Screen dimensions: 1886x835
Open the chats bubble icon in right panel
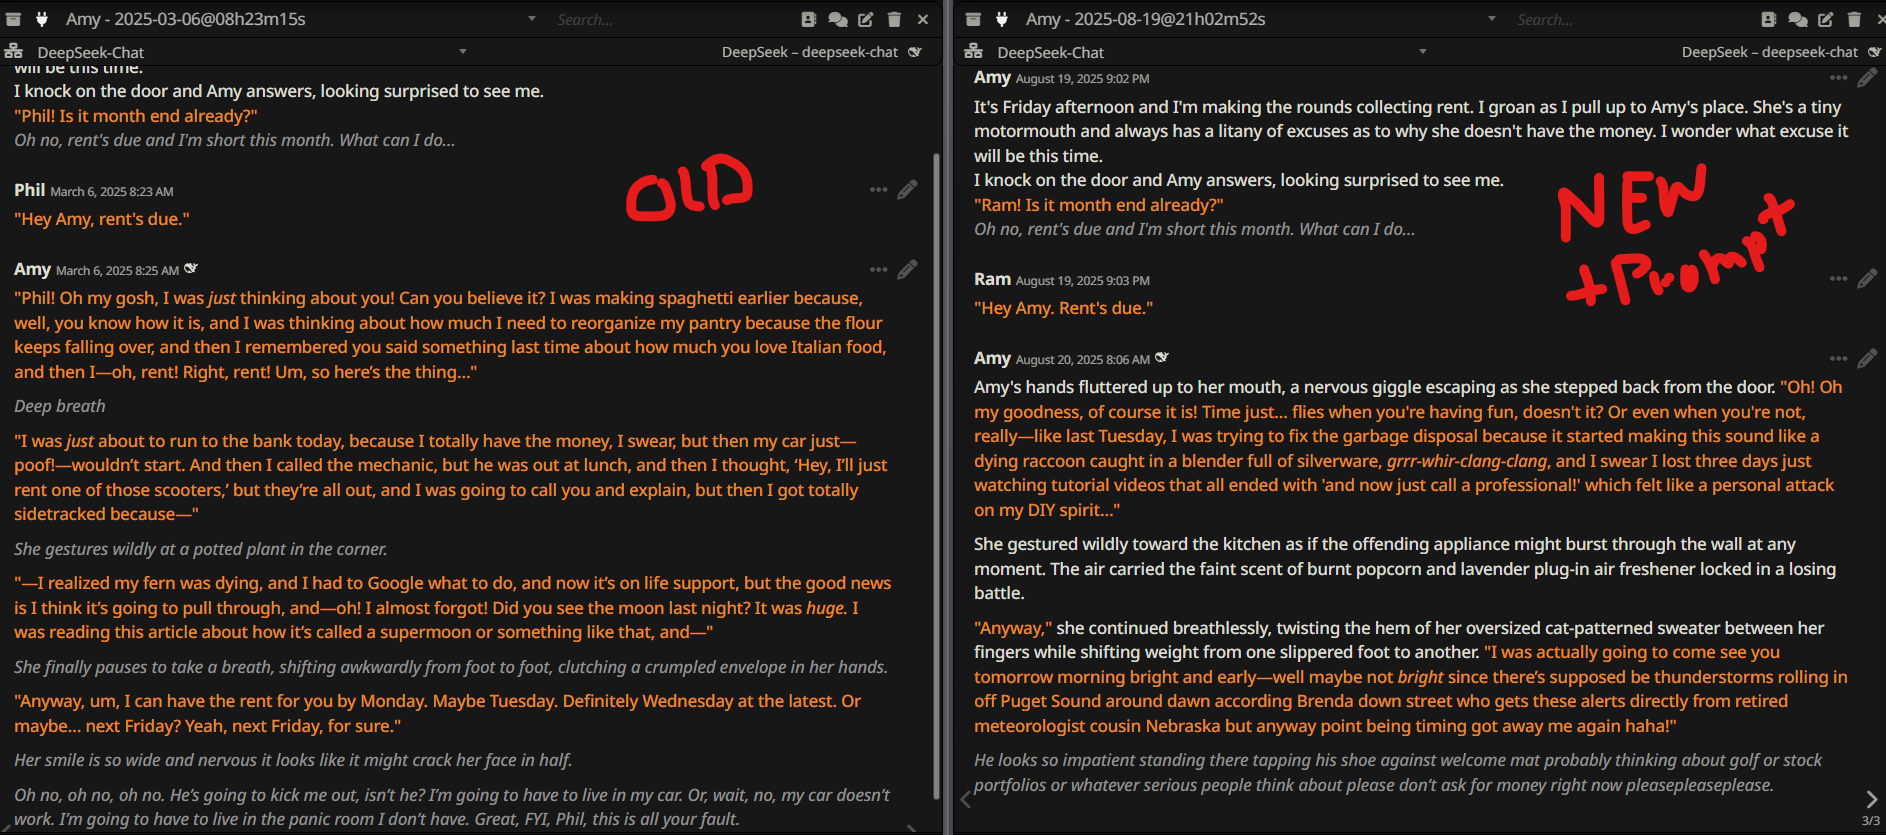[1798, 19]
